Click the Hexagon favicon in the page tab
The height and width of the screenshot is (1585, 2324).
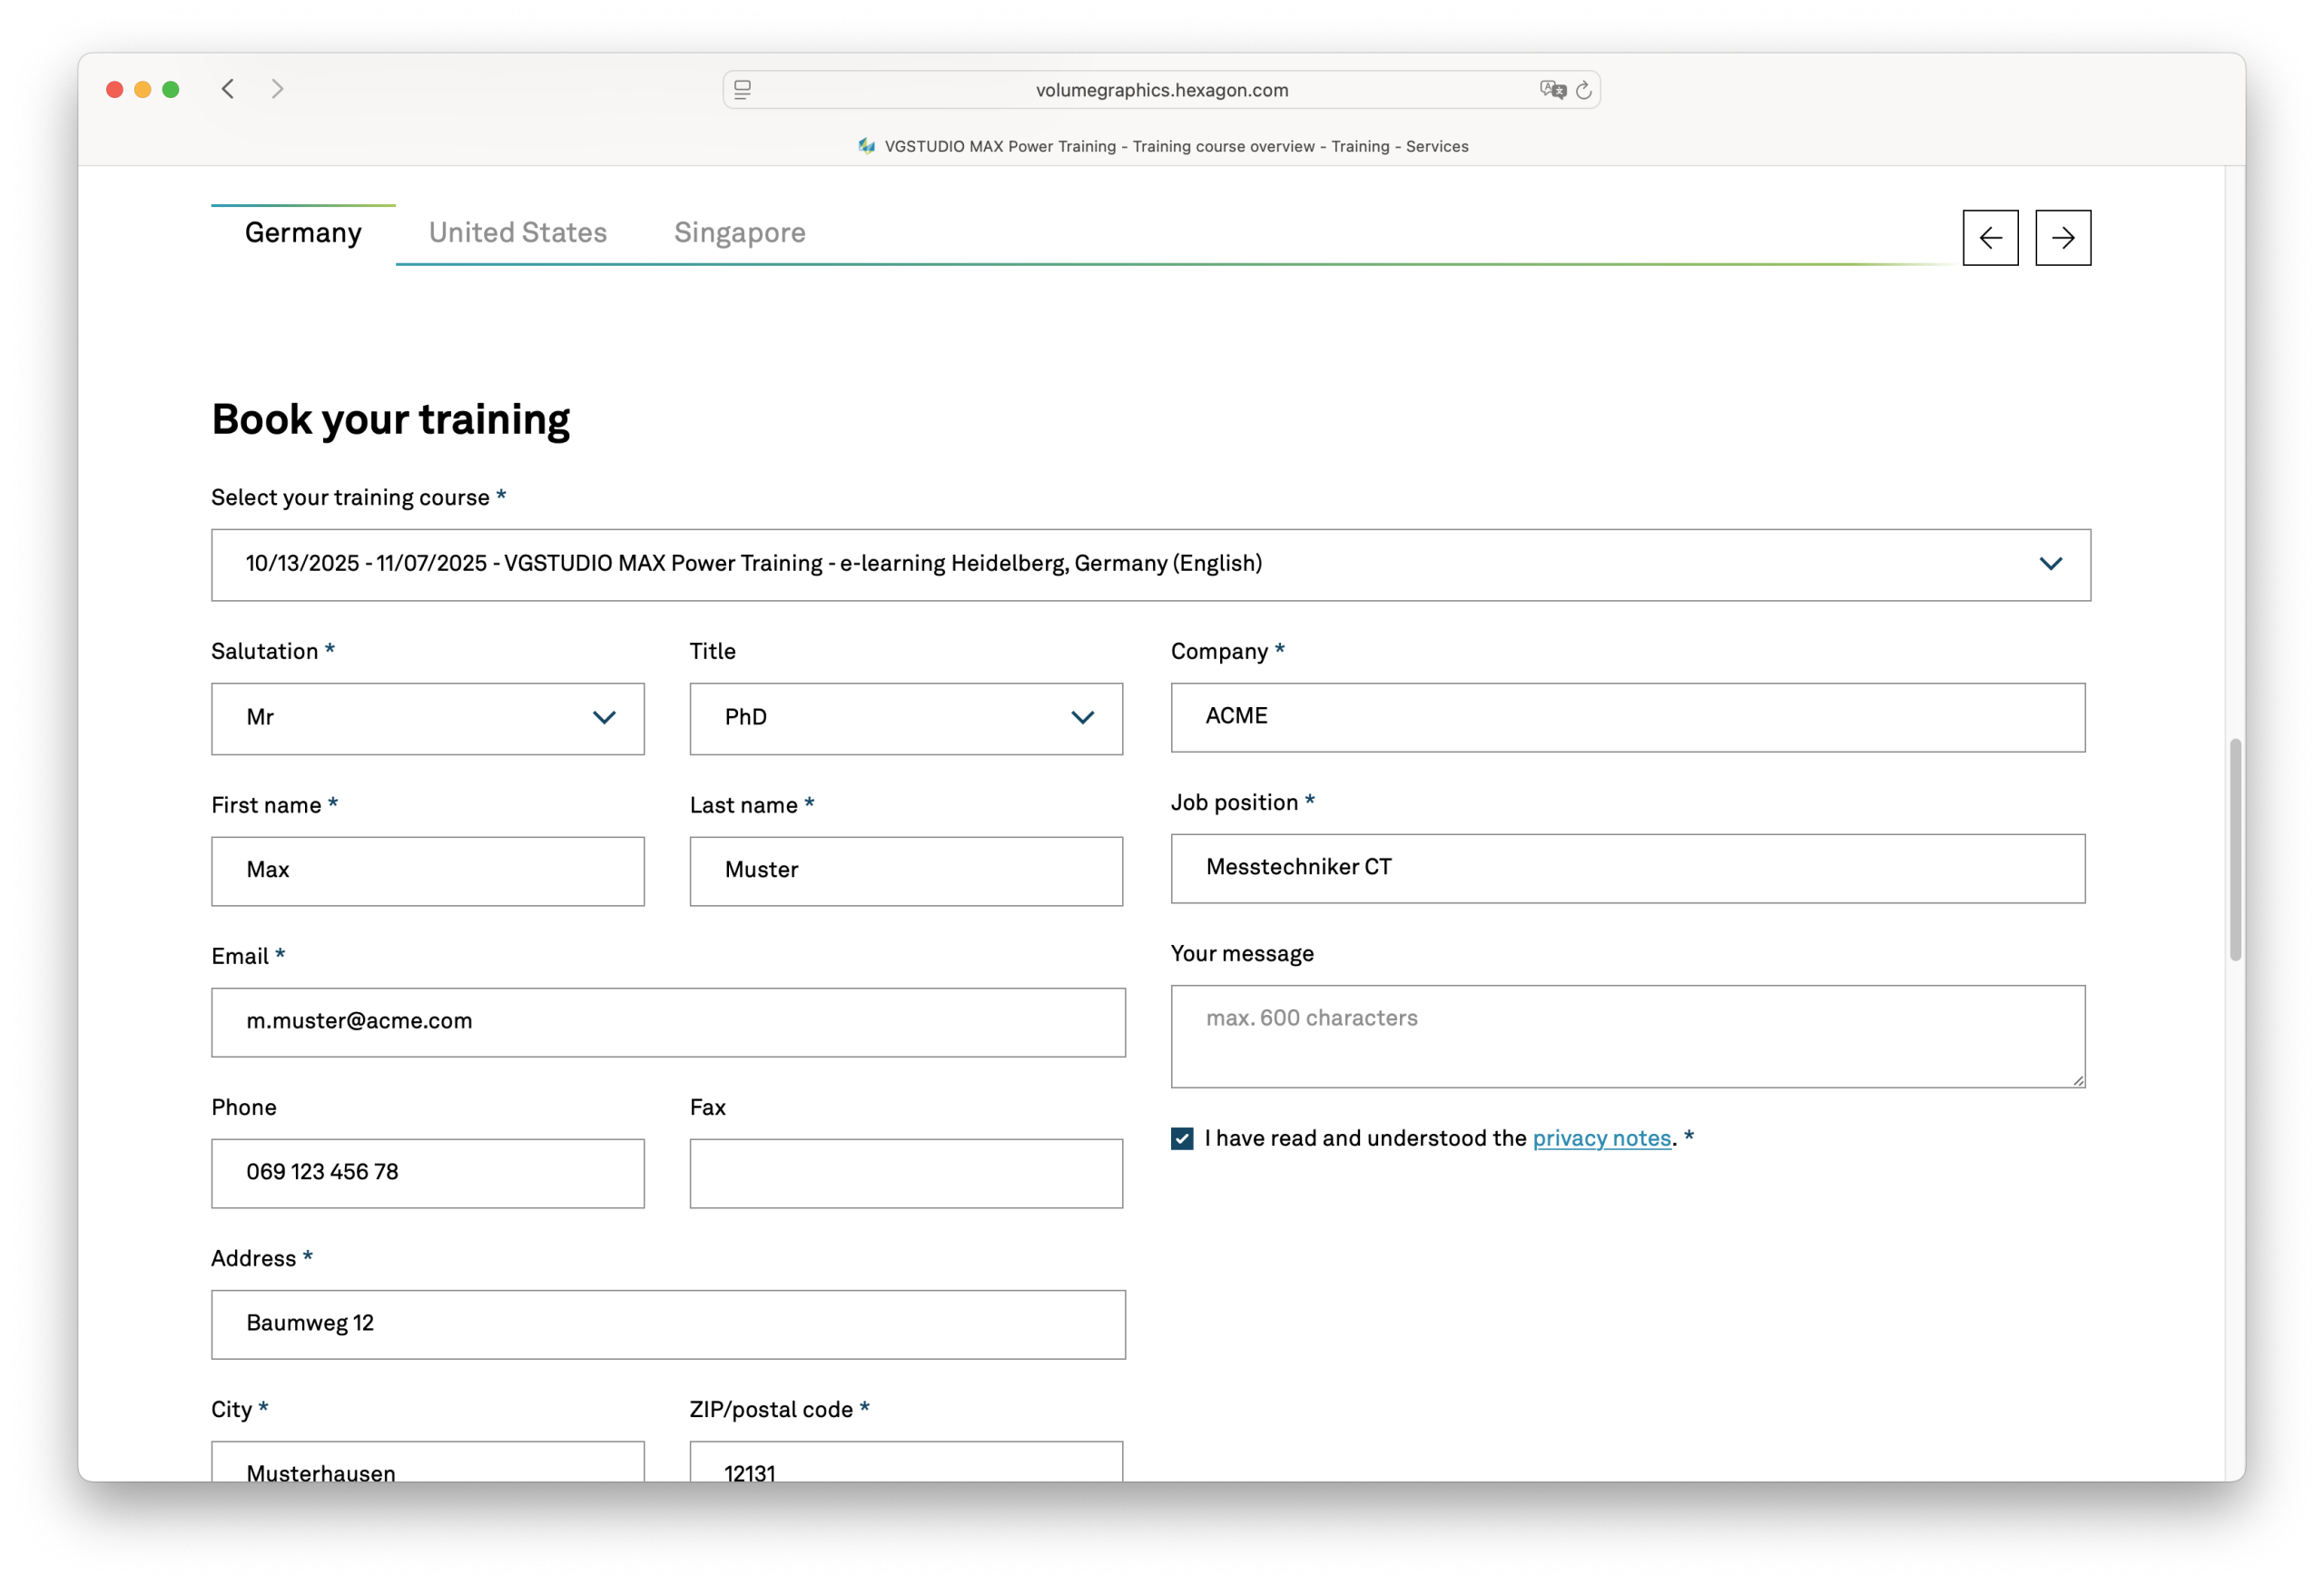point(866,146)
